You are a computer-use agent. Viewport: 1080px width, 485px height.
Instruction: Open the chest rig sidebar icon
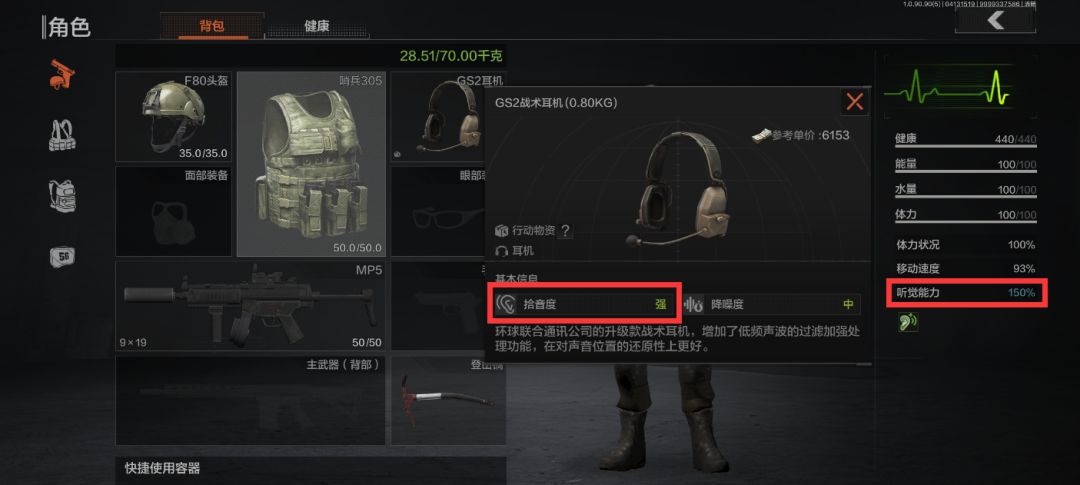point(62,135)
